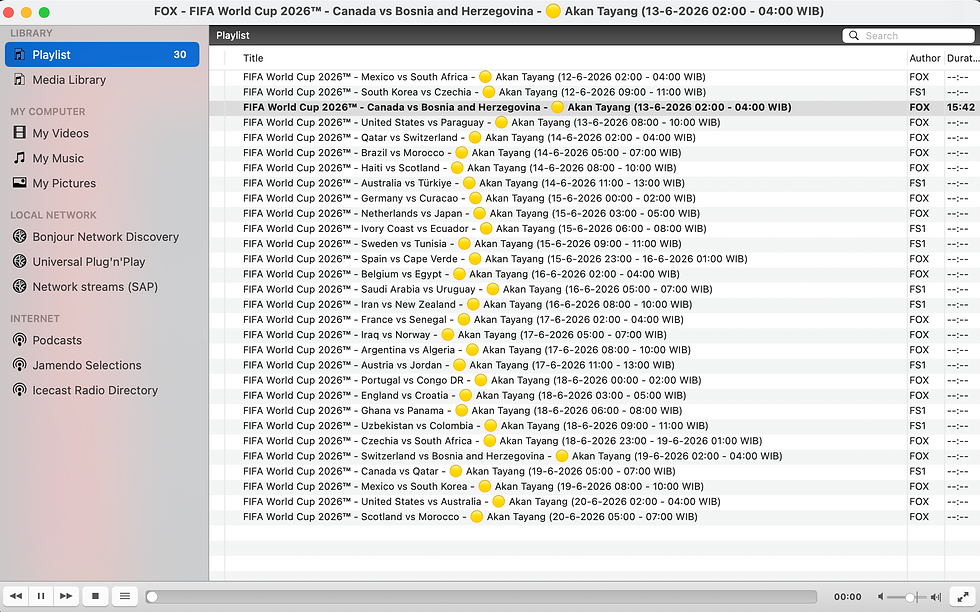Adjust the volume slider knob
The width and height of the screenshot is (980, 612).
point(912,597)
